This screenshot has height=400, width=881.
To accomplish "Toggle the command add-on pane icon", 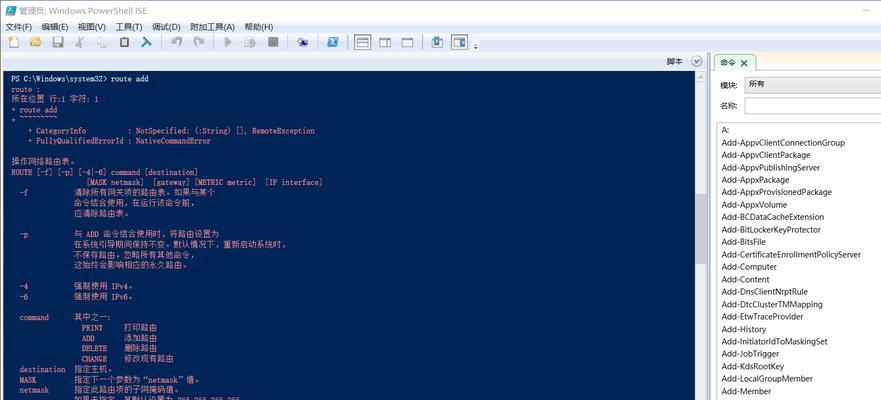I will (460, 42).
